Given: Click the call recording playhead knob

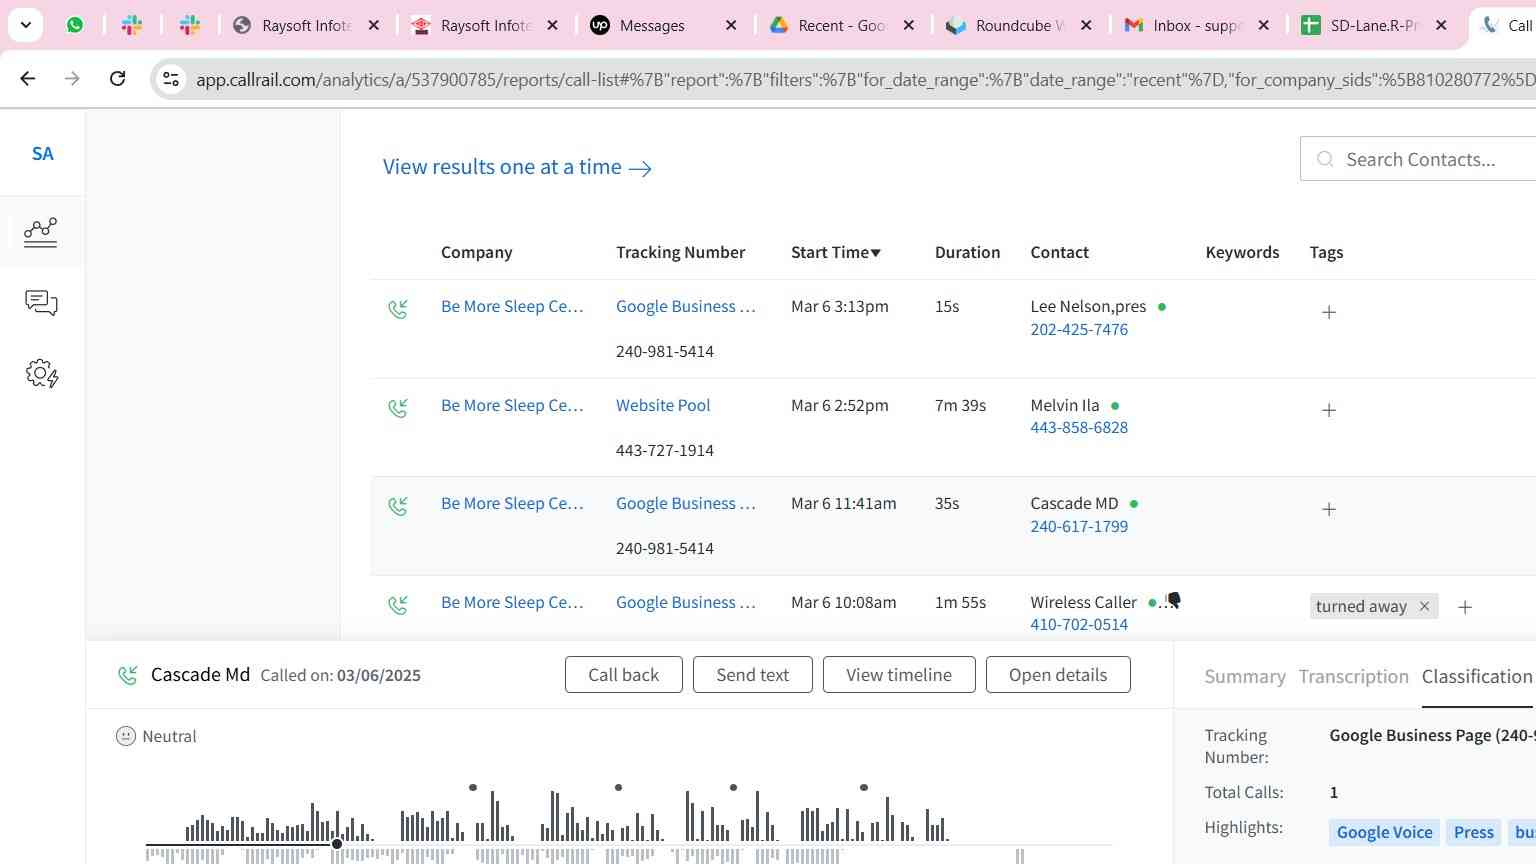Looking at the screenshot, I should (x=337, y=844).
